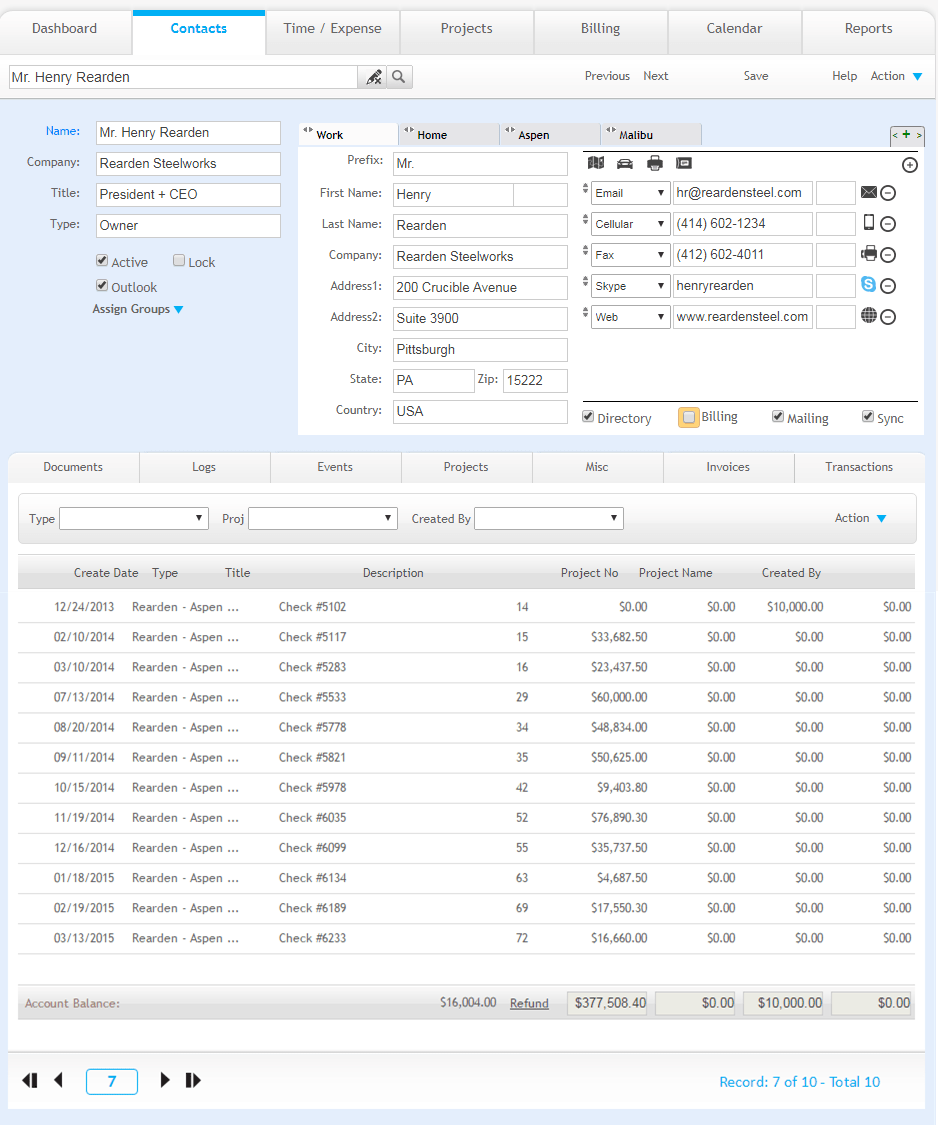This screenshot has height=1125, width=938.
Task: Click reorder handle on the Email row
Action: [585, 189]
